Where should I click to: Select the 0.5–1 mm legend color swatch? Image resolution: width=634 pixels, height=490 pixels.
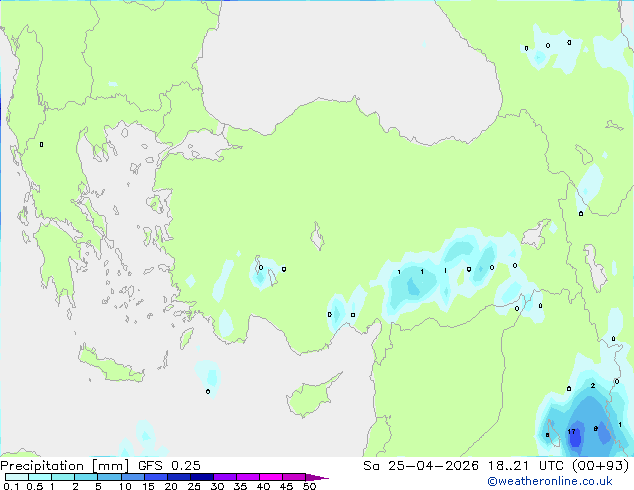pos(40,477)
